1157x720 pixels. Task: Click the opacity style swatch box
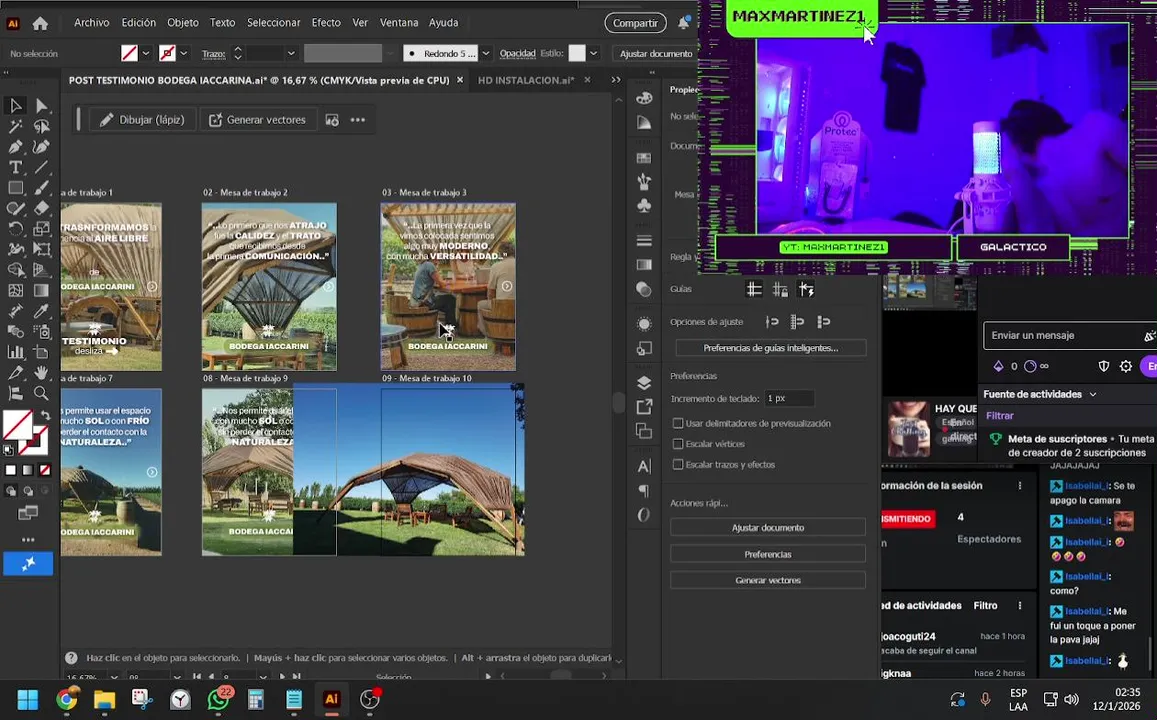point(577,53)
